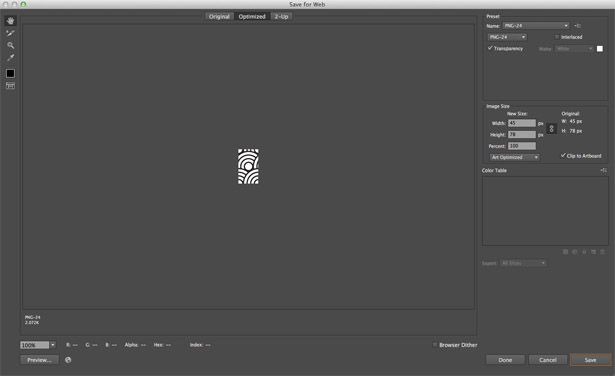Open the Matte color dropdown
This screenshot has width=615, height=376.
[x=574, y=49]
